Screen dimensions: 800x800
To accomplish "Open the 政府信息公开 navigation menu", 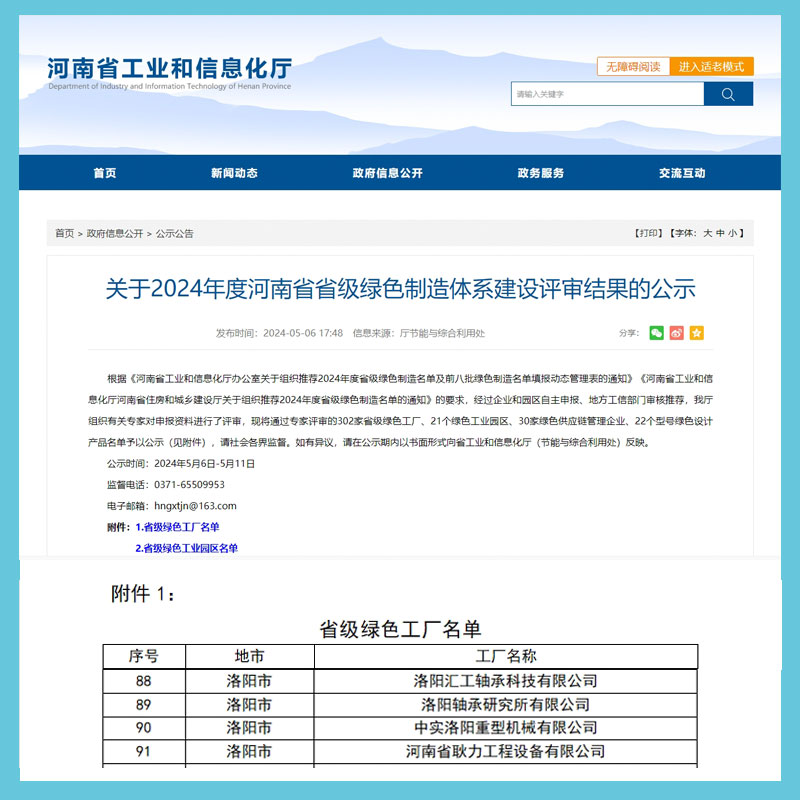I will click(x=385, y=172).
